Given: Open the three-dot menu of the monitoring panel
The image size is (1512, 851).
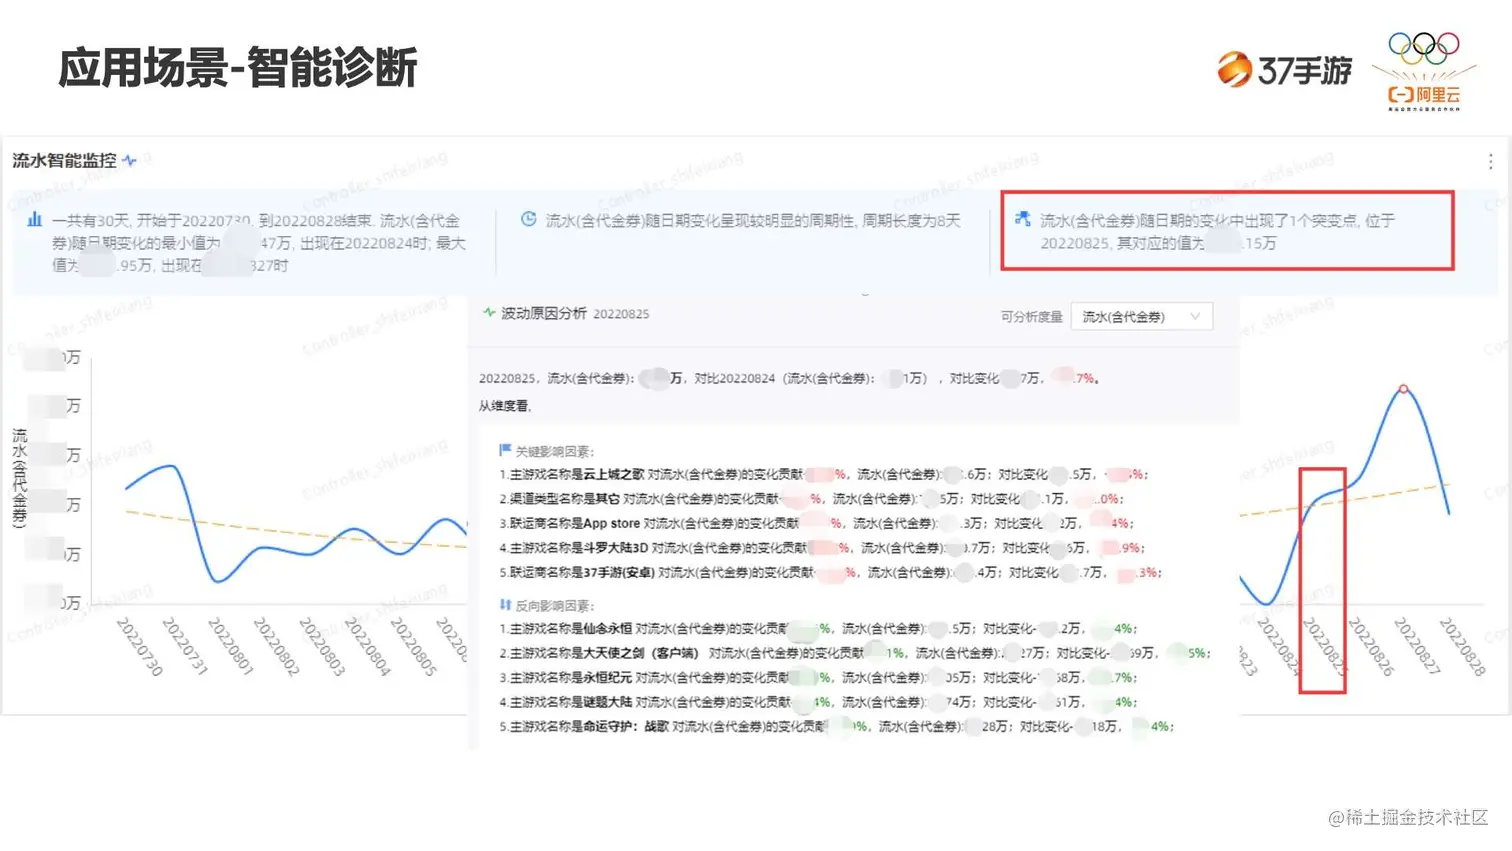Looking at the screenshot, I should click(x=1490, y=161).
